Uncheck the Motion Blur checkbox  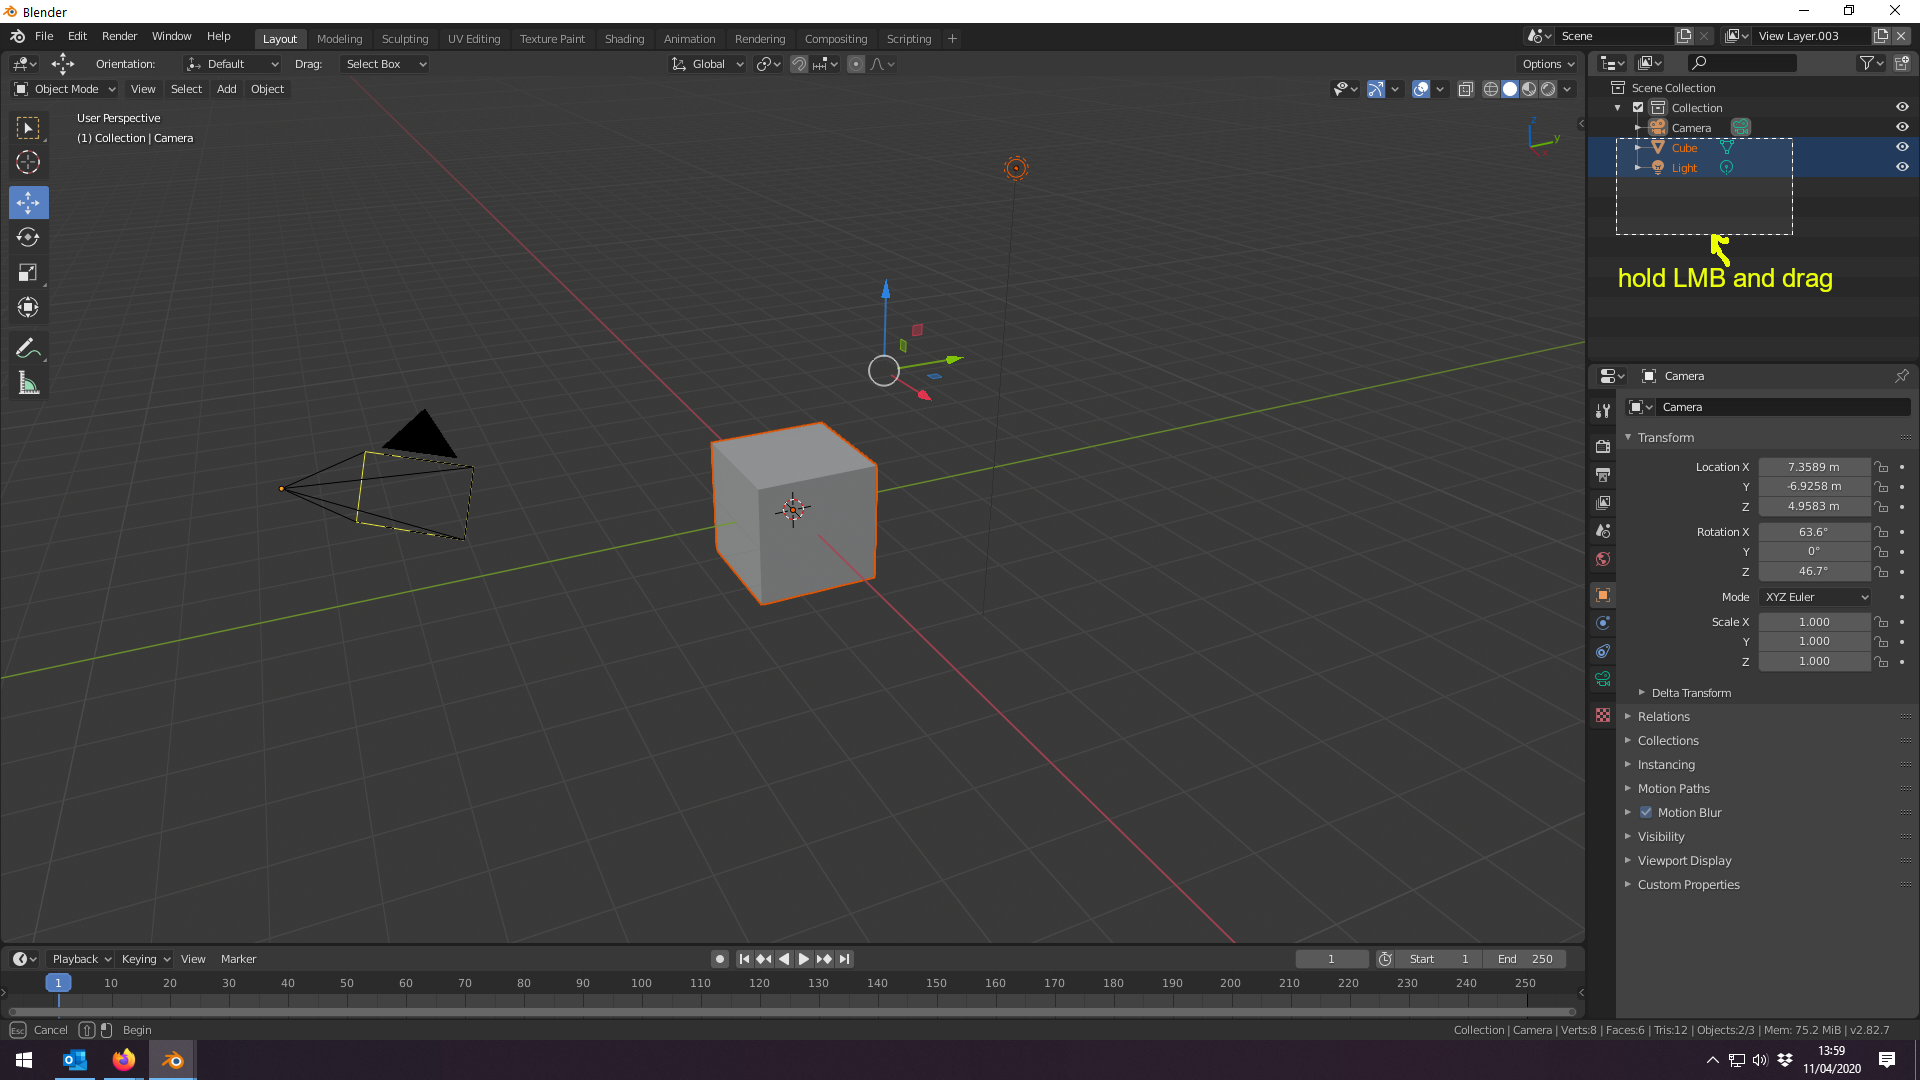[1646, 812]
